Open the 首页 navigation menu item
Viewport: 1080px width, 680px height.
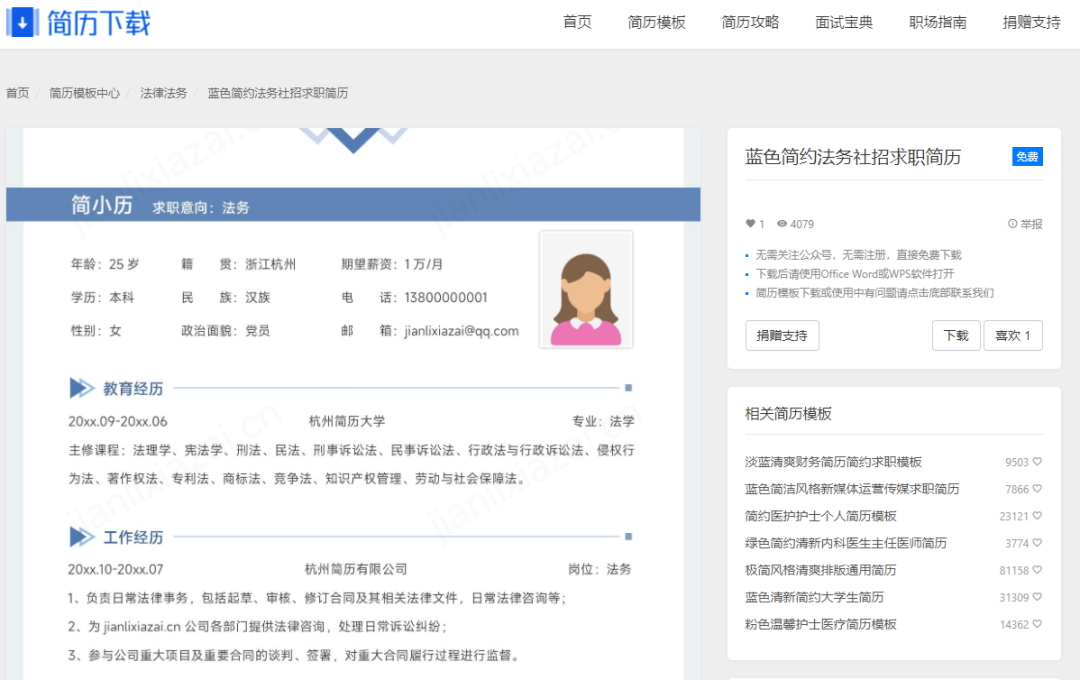pos(576,21)
